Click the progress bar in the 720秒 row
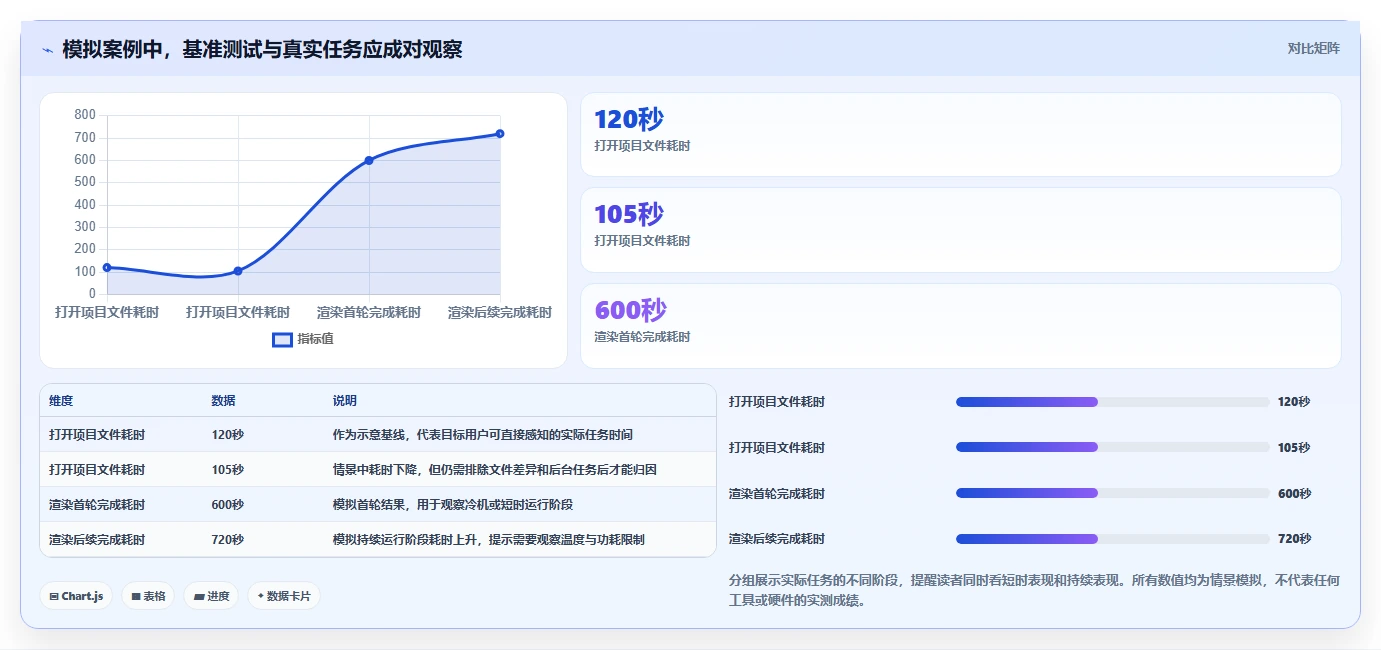Viewport: 1381px width, 650px height. click(1112, 539)
